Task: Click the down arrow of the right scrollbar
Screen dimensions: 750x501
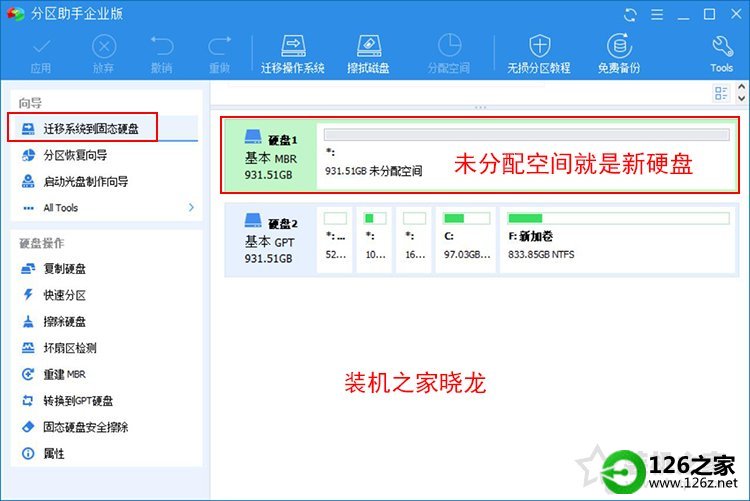Action: tap(741, 99)
